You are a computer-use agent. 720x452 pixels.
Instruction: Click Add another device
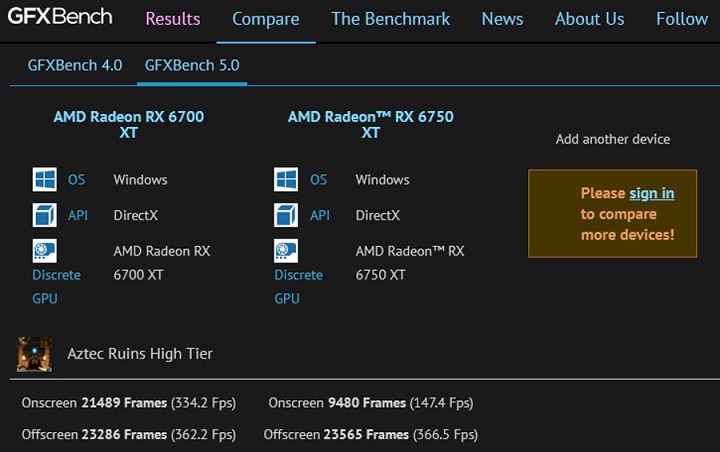tap(612, 139)
